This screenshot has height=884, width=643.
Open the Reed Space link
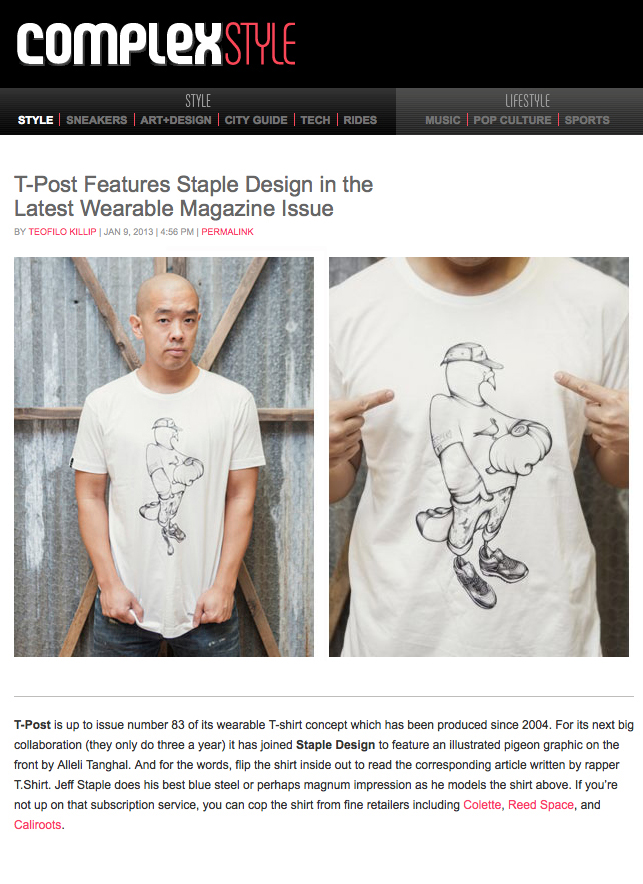[x=541, y=805]
